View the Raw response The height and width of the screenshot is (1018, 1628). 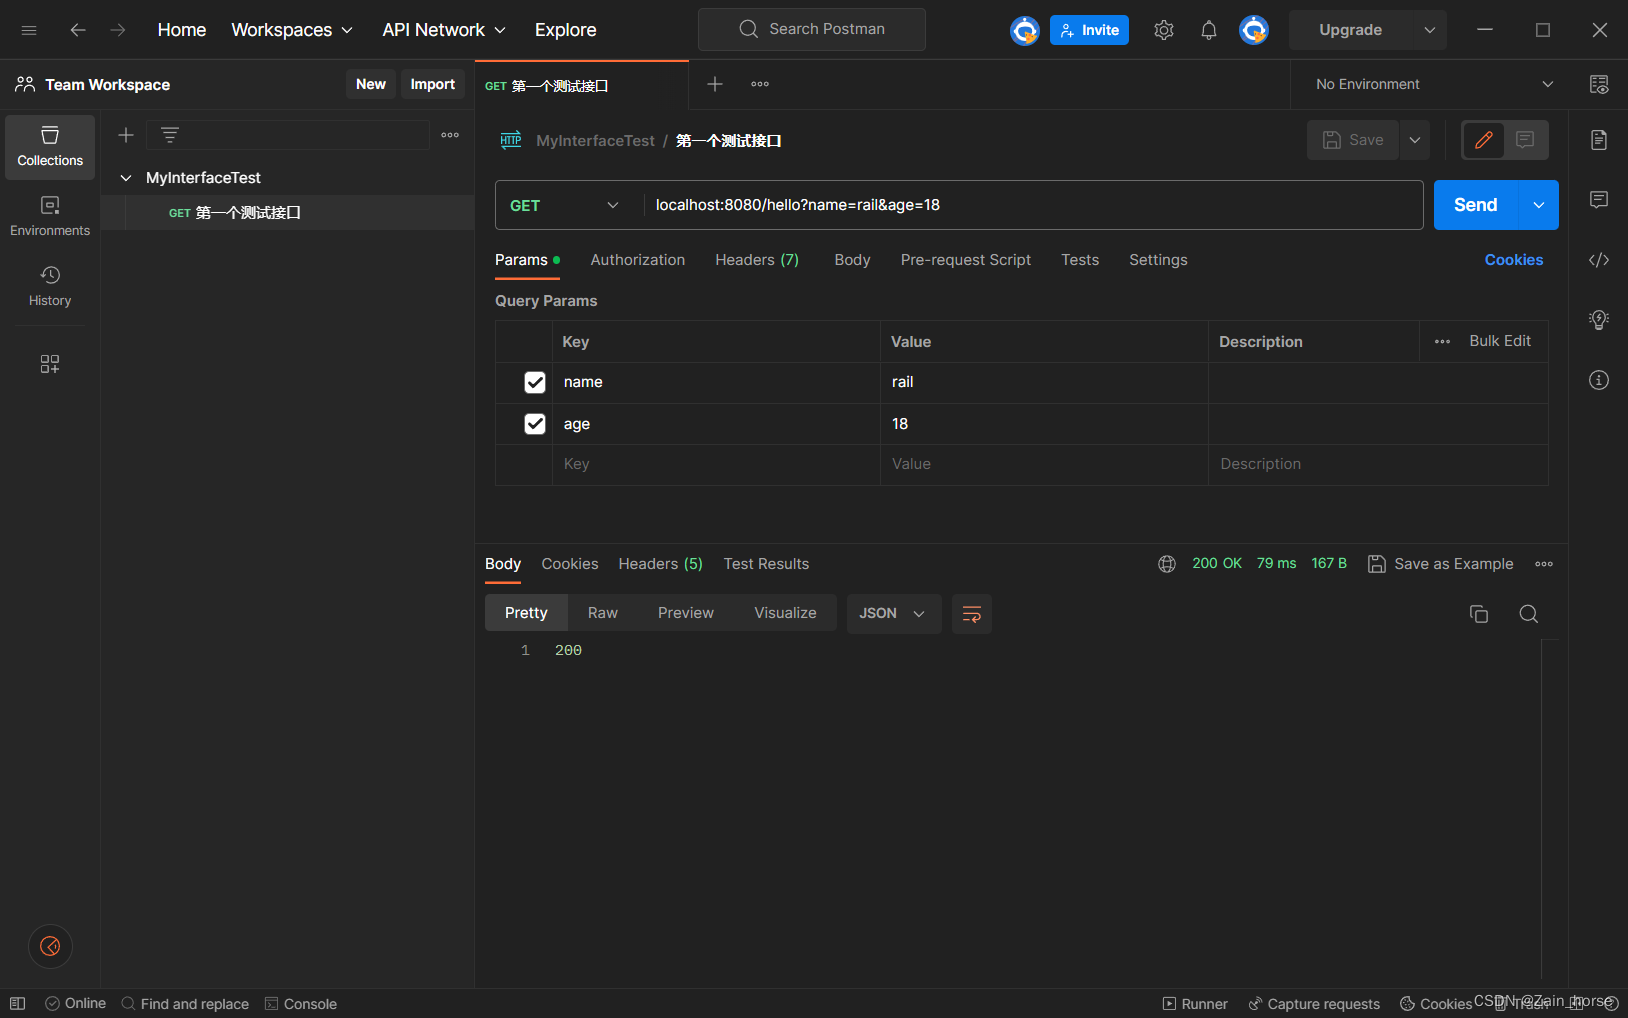[603, 613]
